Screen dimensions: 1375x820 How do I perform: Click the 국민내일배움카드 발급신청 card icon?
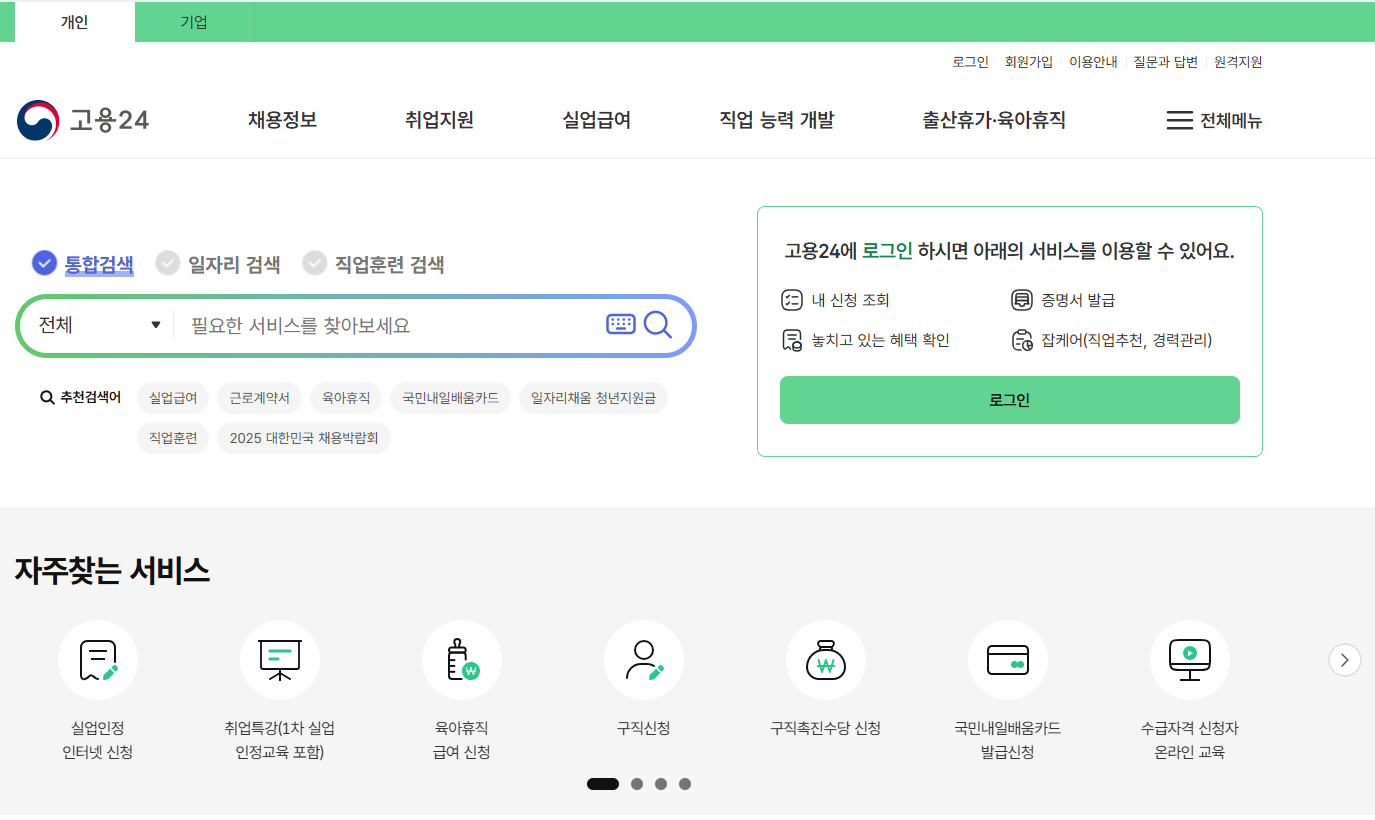[x=1007, y=659]
